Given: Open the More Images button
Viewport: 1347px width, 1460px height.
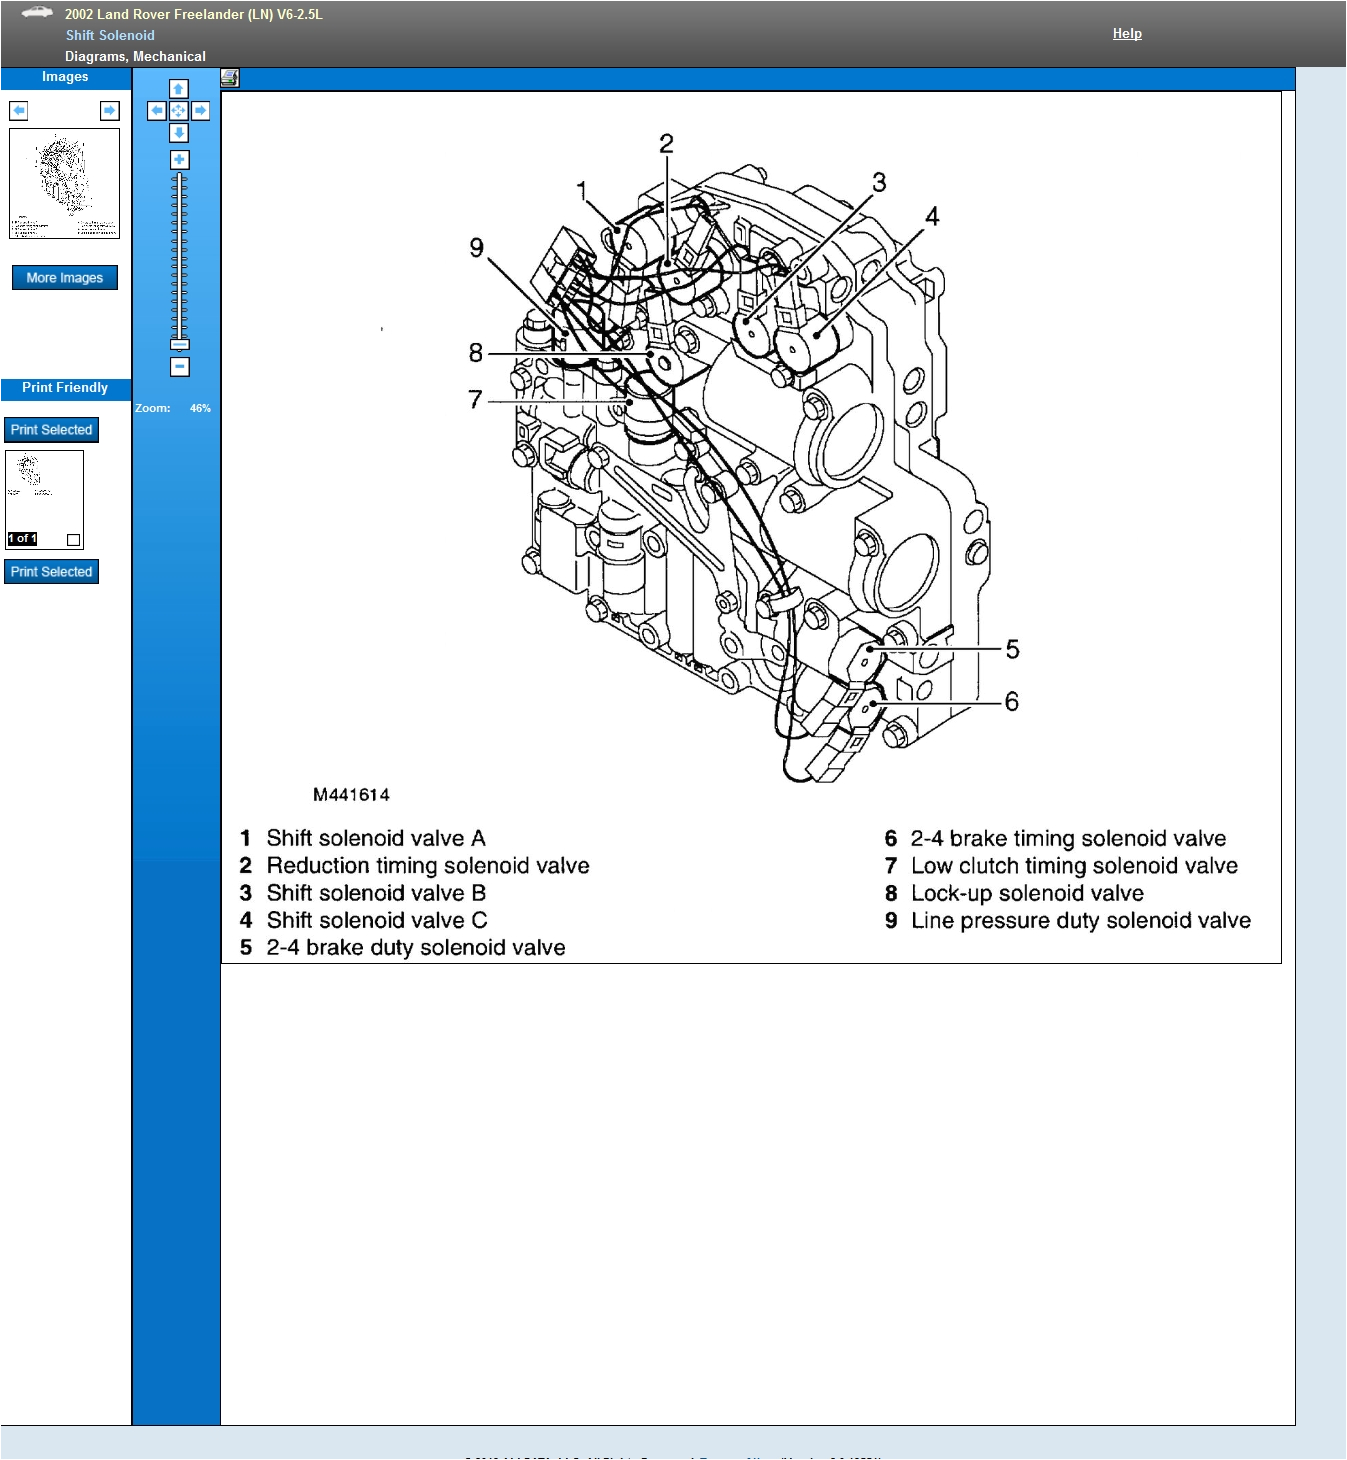Looking at the screenshot, I should coord(65,278).
